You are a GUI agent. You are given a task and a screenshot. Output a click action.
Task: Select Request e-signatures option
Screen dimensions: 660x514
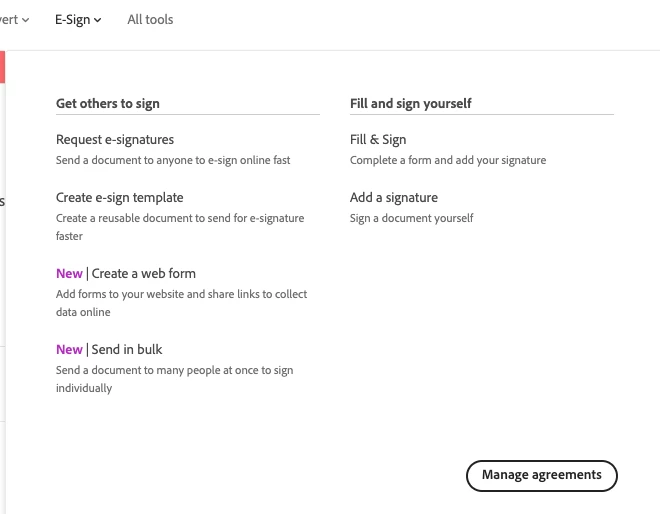115,140
